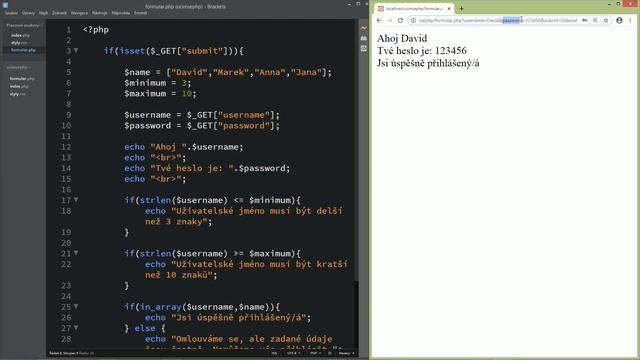640x360 pixels.
Task: Open the Nápověda menu in Brackets
Action: point(121,13)
